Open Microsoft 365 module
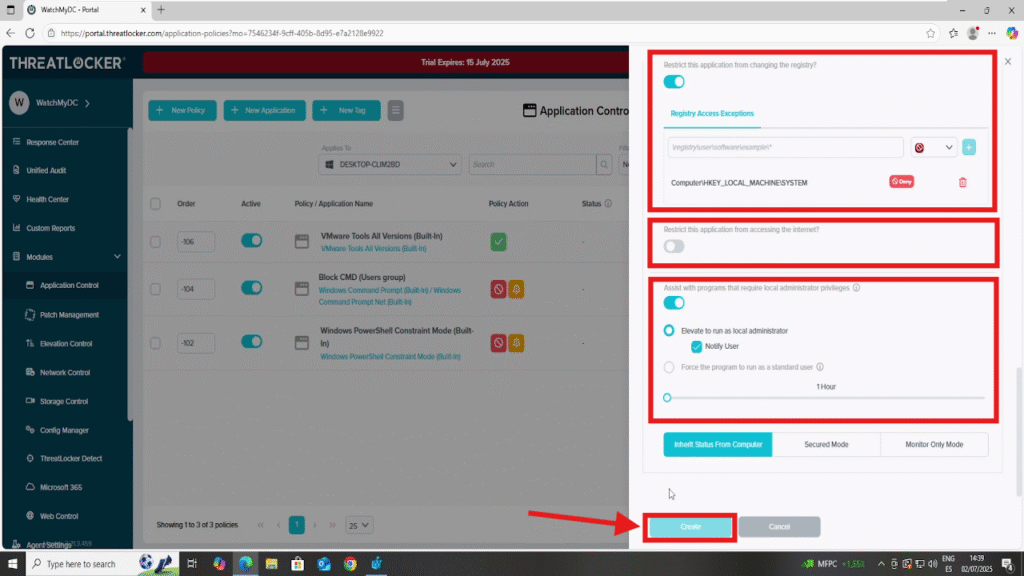 coord(61,487)
